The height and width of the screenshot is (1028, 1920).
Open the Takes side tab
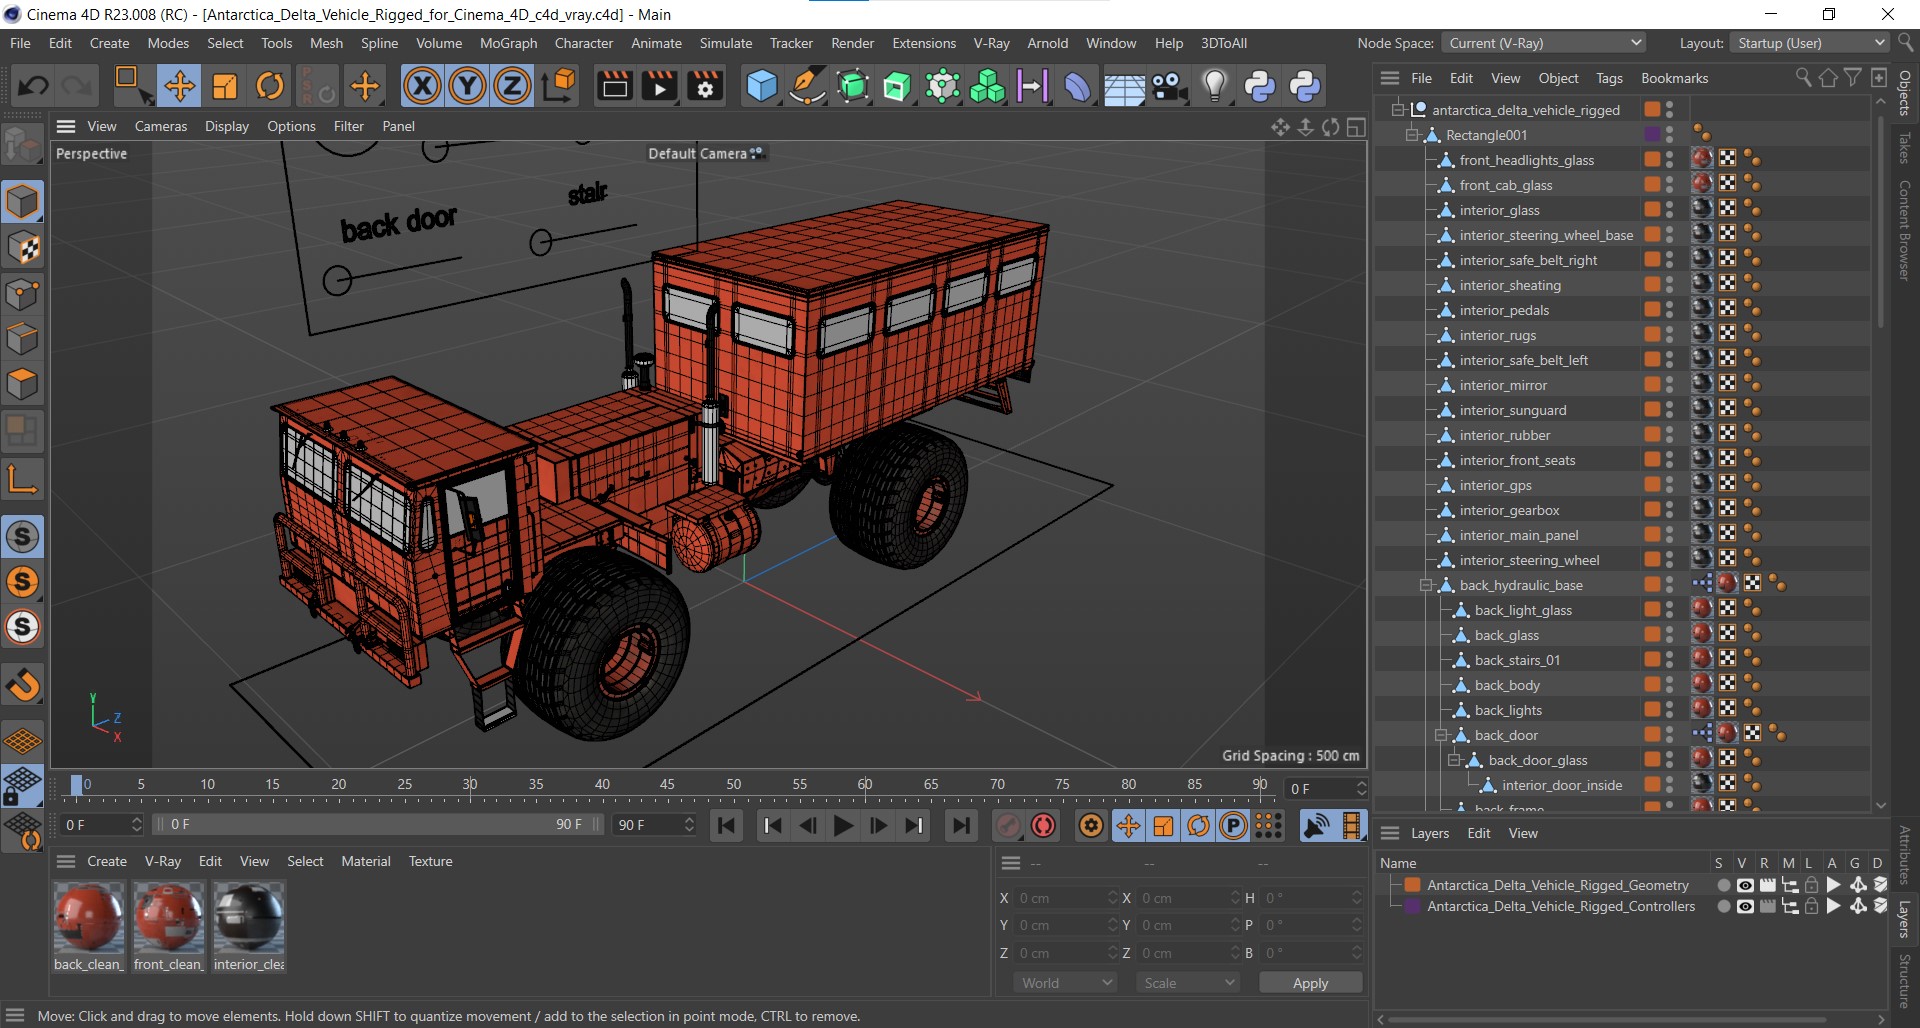(1904, 148)
